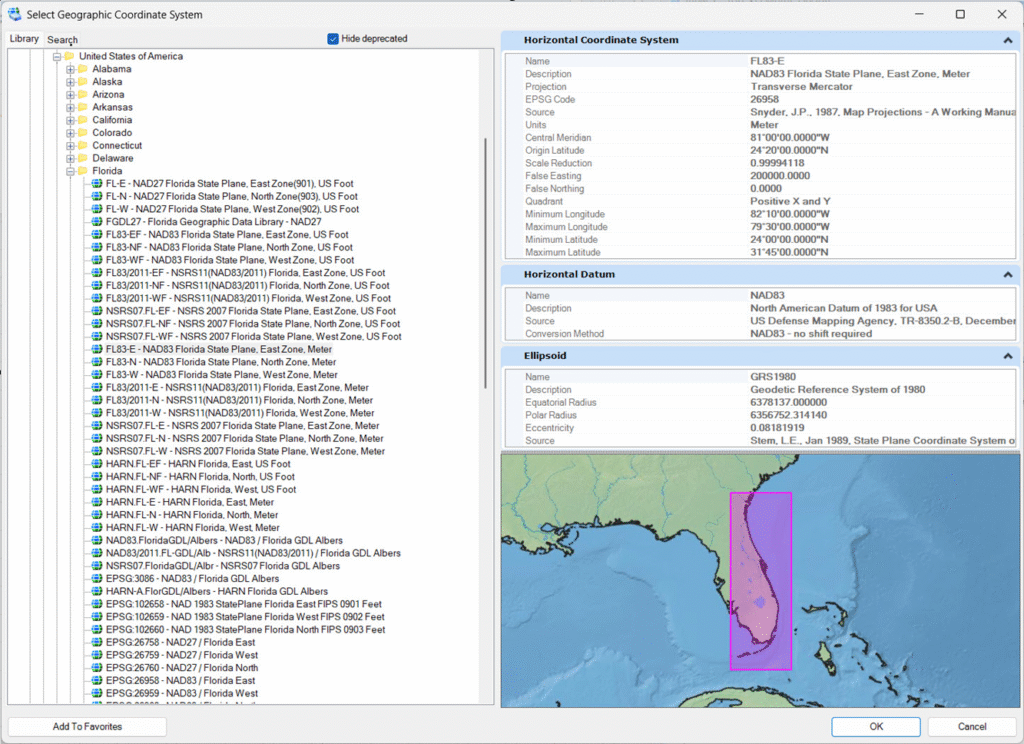The height and width of the screenshot is (744, 1024).
Task: Click the California folder icon
Action: (x=83, y=120)
